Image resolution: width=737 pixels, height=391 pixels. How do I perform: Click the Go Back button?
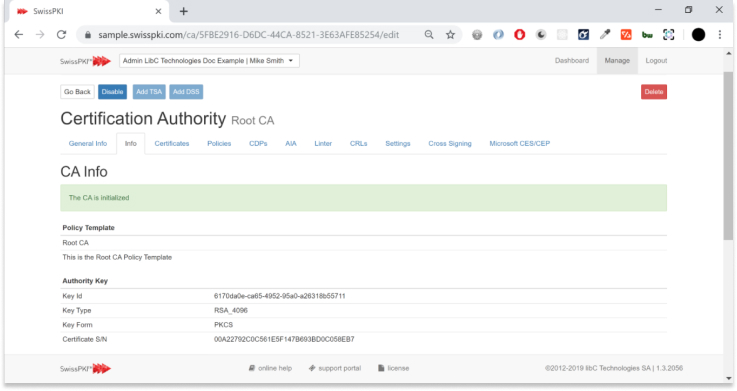(x=77, y=92)
